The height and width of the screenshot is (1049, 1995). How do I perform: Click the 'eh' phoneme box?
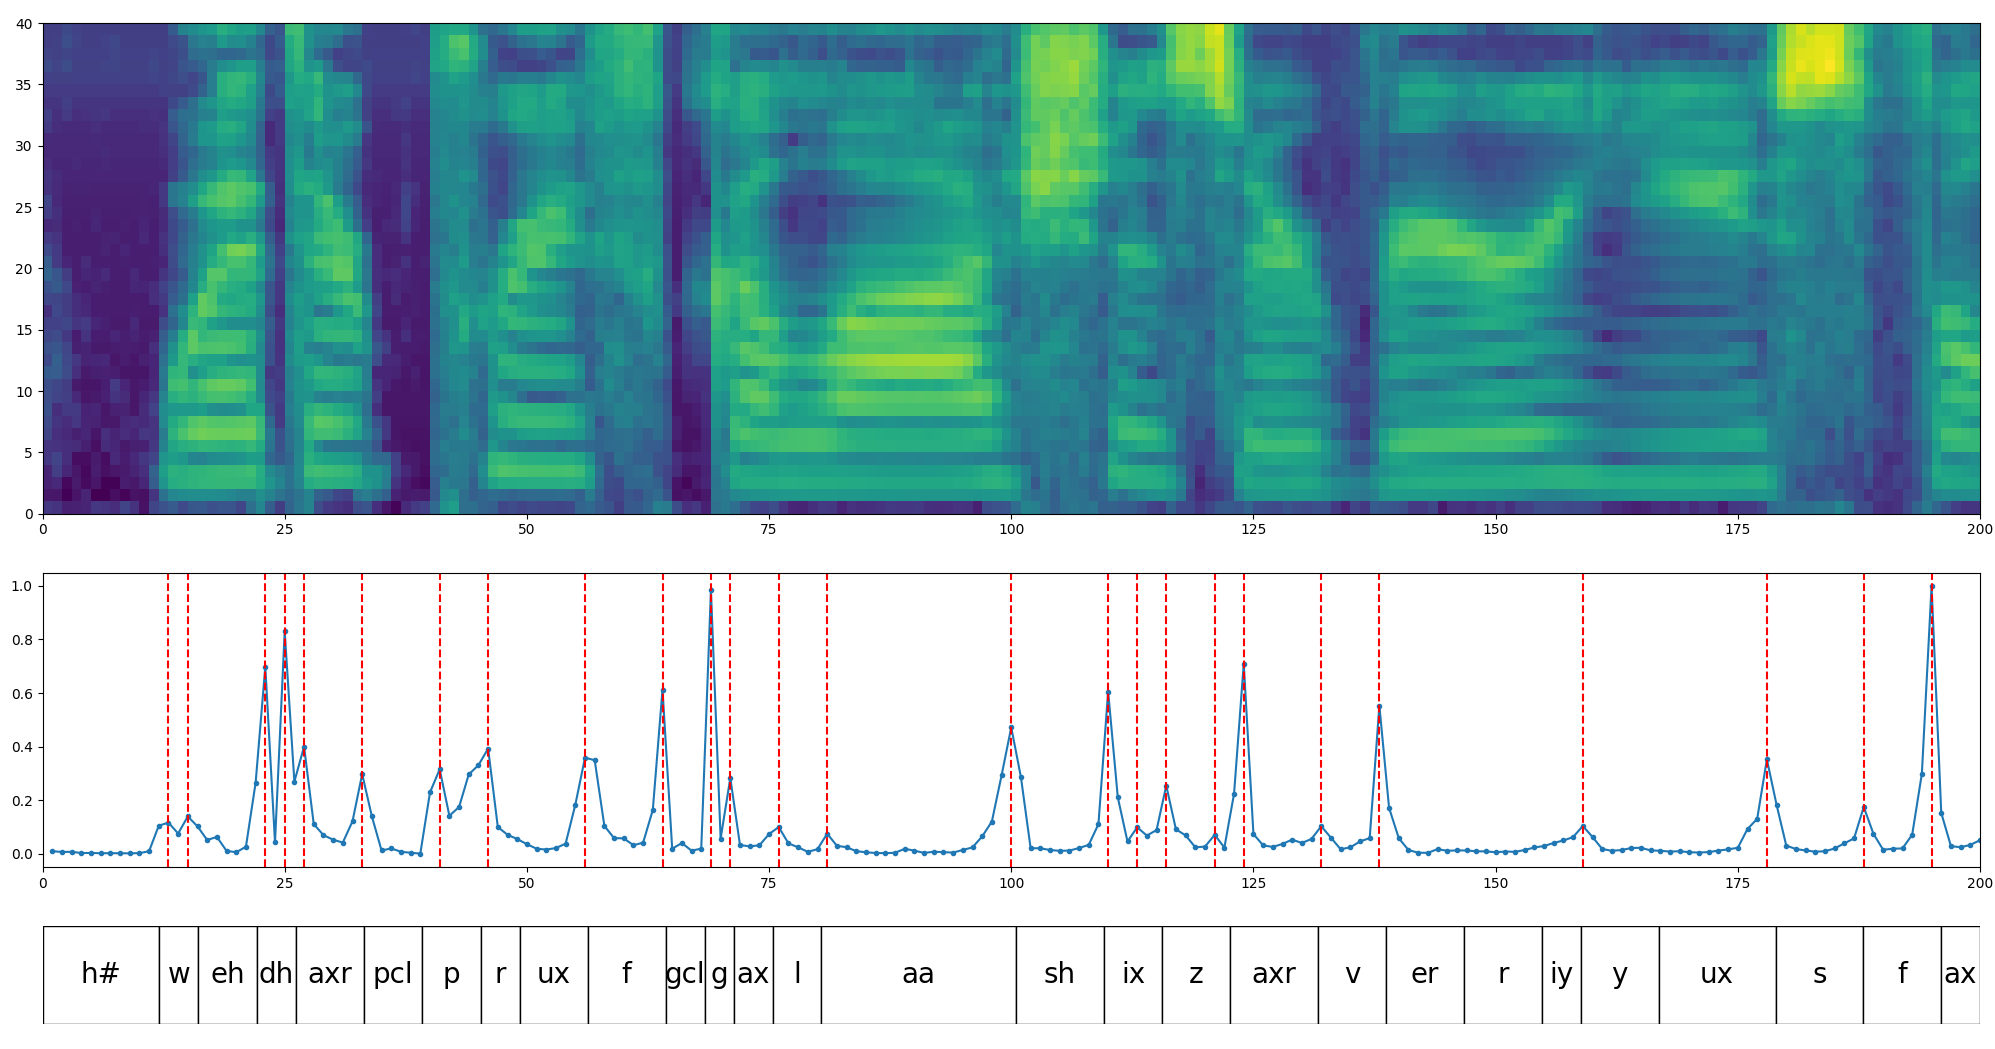227,974
